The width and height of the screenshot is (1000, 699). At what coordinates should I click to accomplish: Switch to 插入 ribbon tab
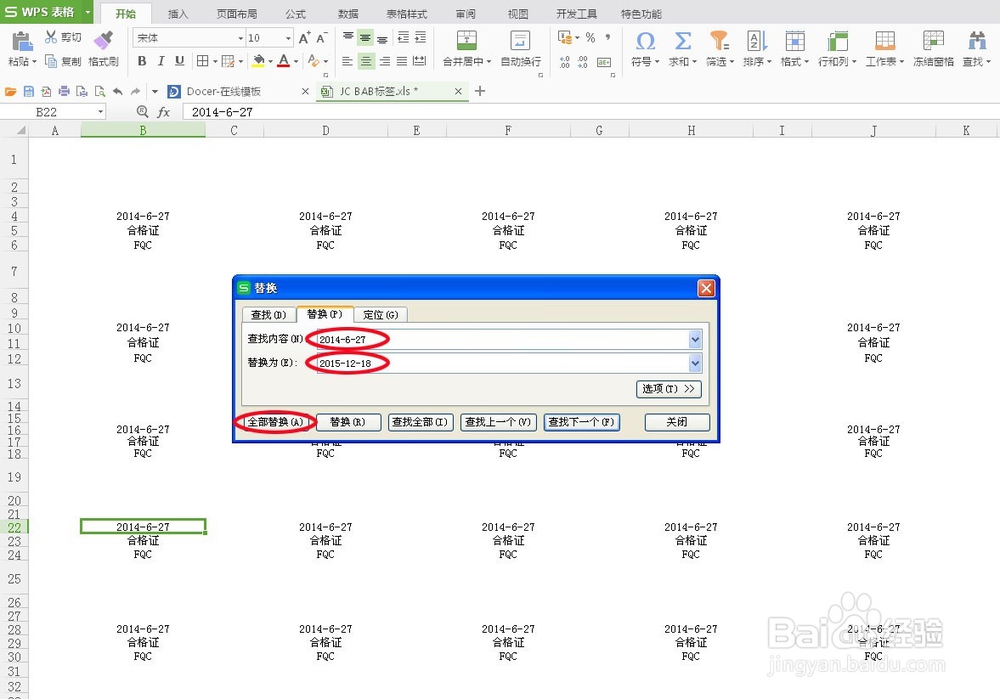click(x=178, y=13)
